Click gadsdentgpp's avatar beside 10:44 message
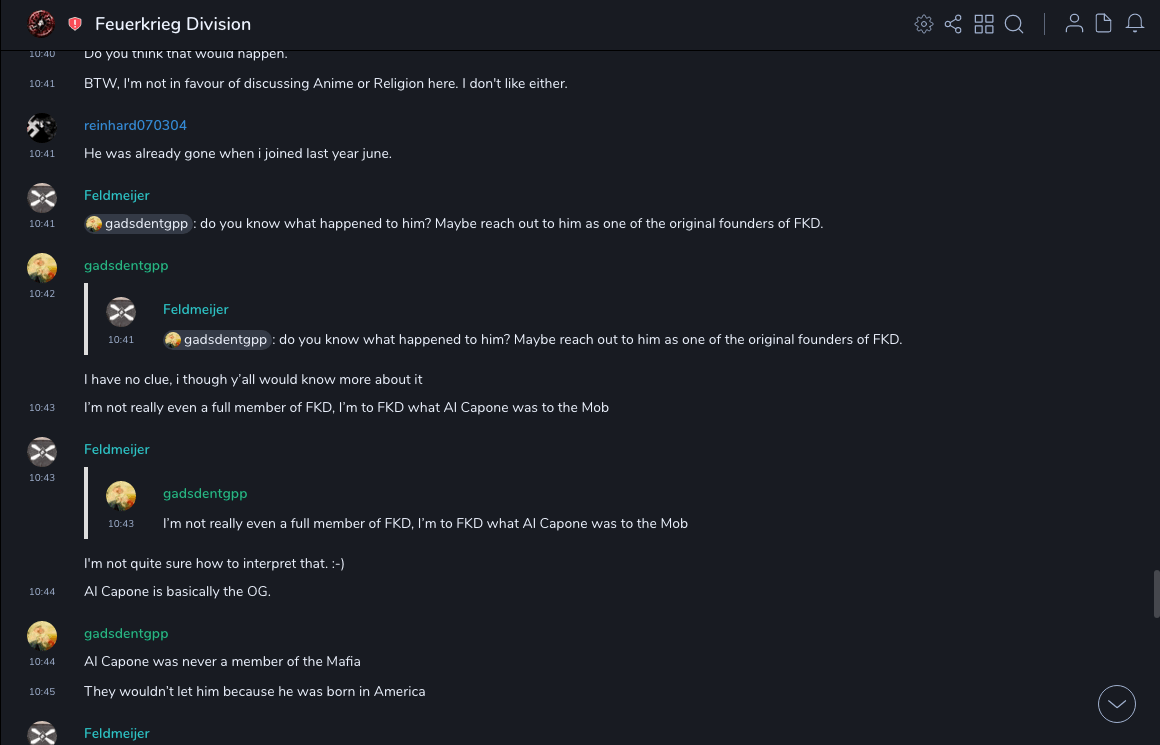This screenshot has width=1160, height=745. click(42, 636)
